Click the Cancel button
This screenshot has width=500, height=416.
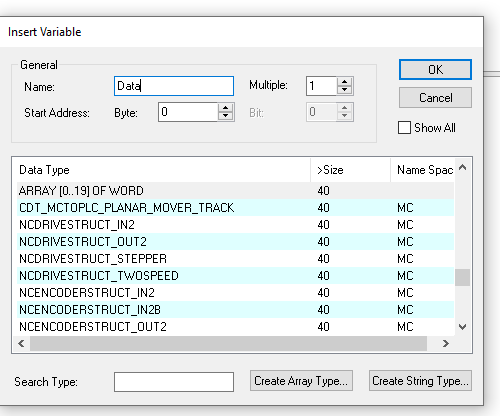coord(435,98)
